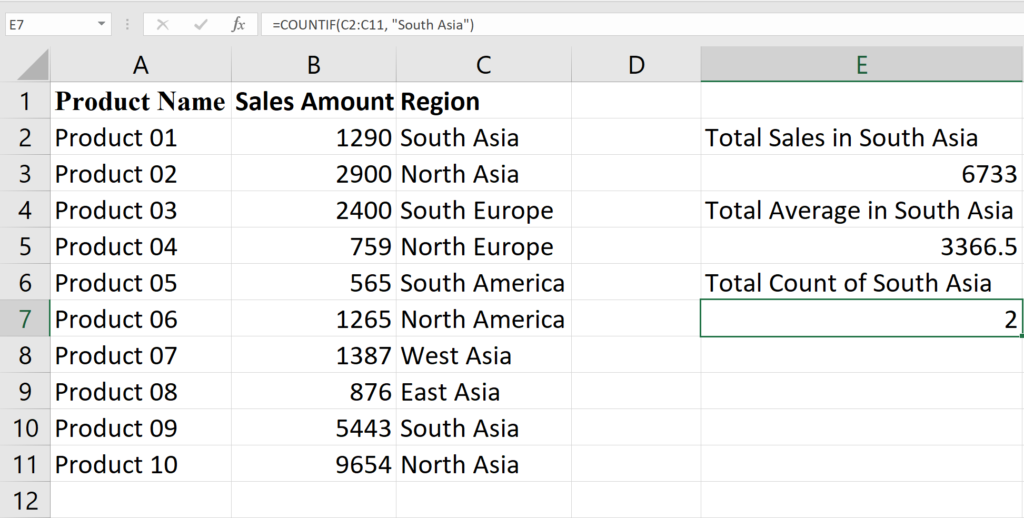Select cell containing Product 05
Screen dimensions: 1024x518
[140, 282]
